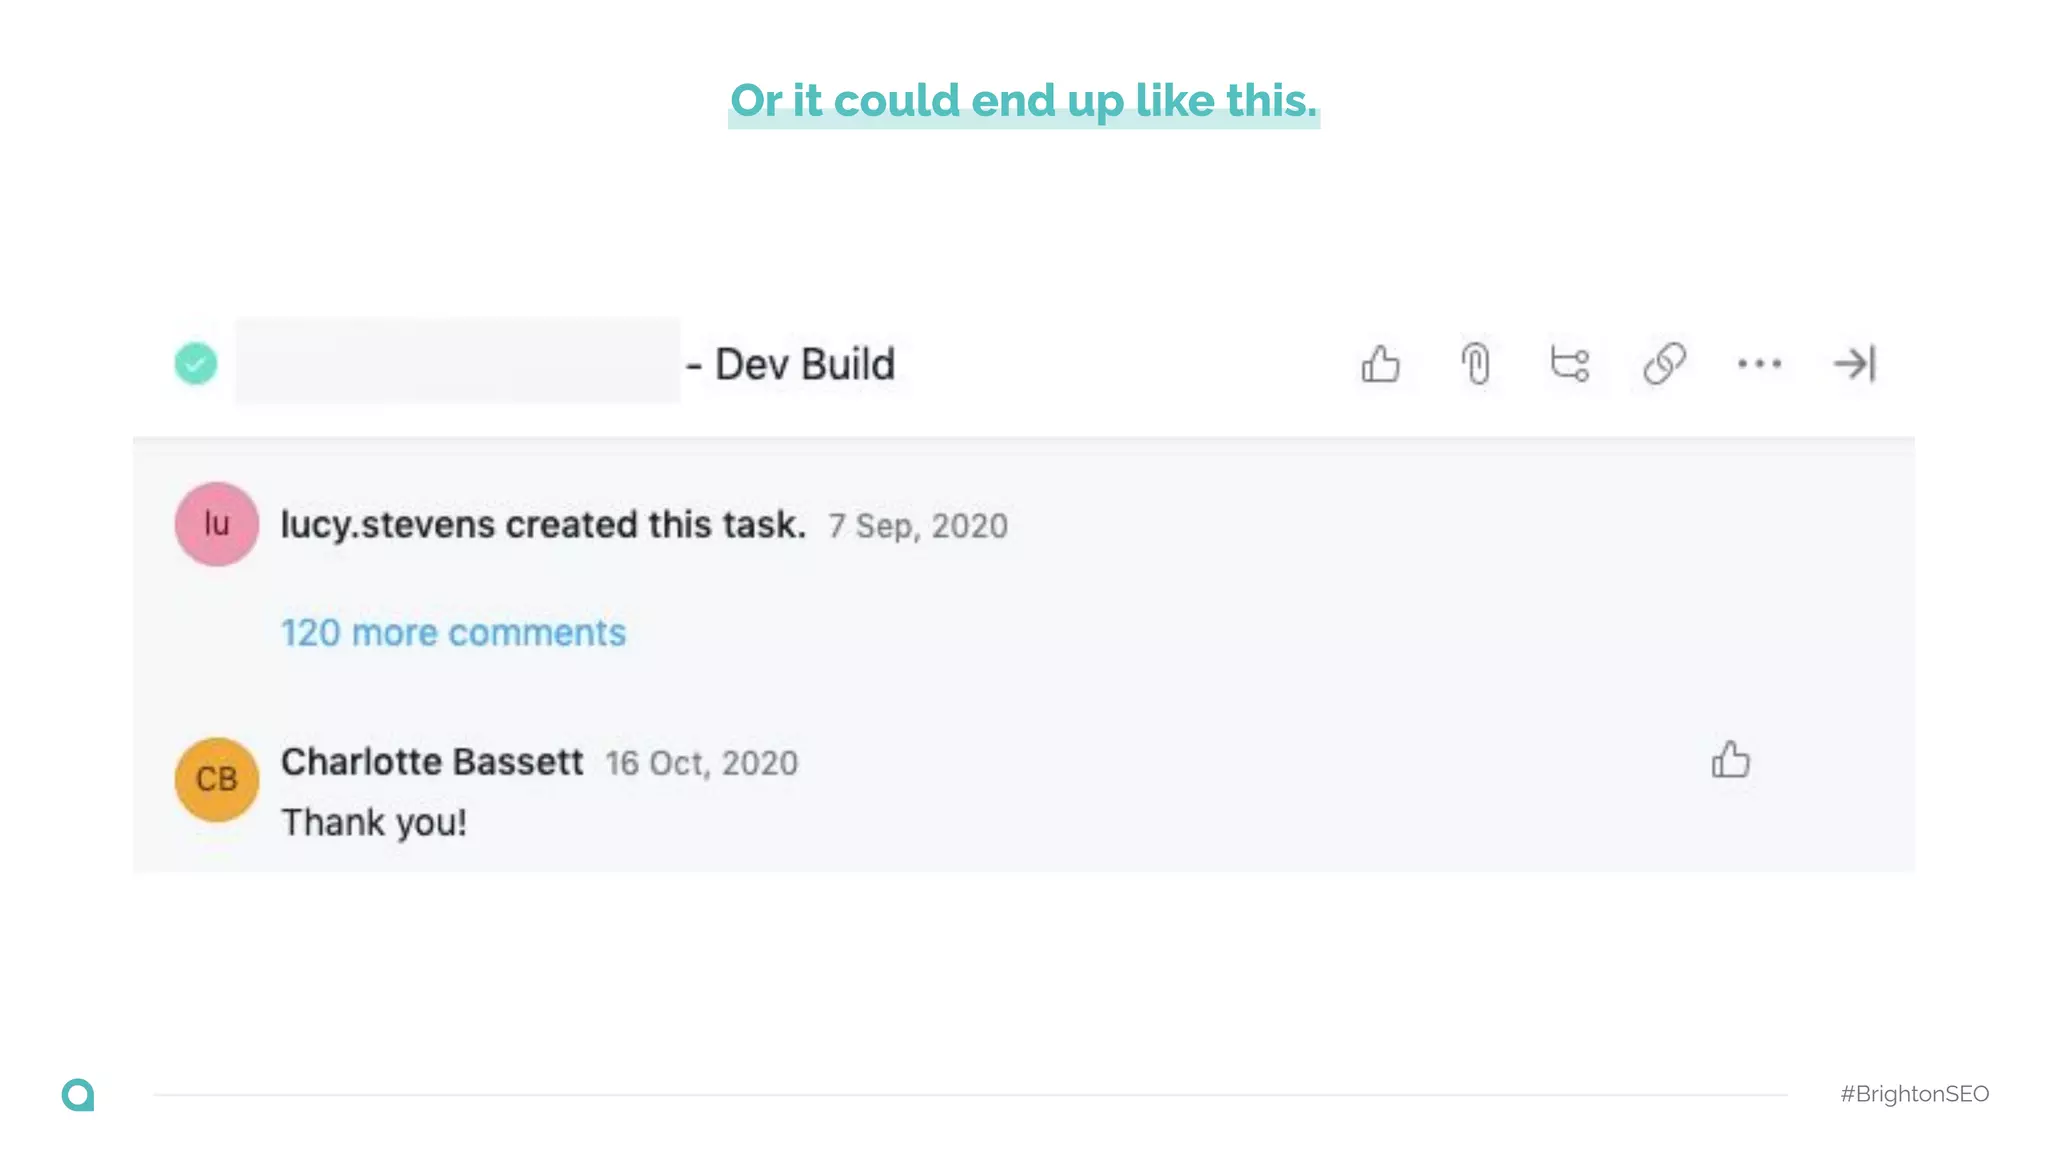
Task: Click the 'Thank you!' comment text
Action: (374, 823)
